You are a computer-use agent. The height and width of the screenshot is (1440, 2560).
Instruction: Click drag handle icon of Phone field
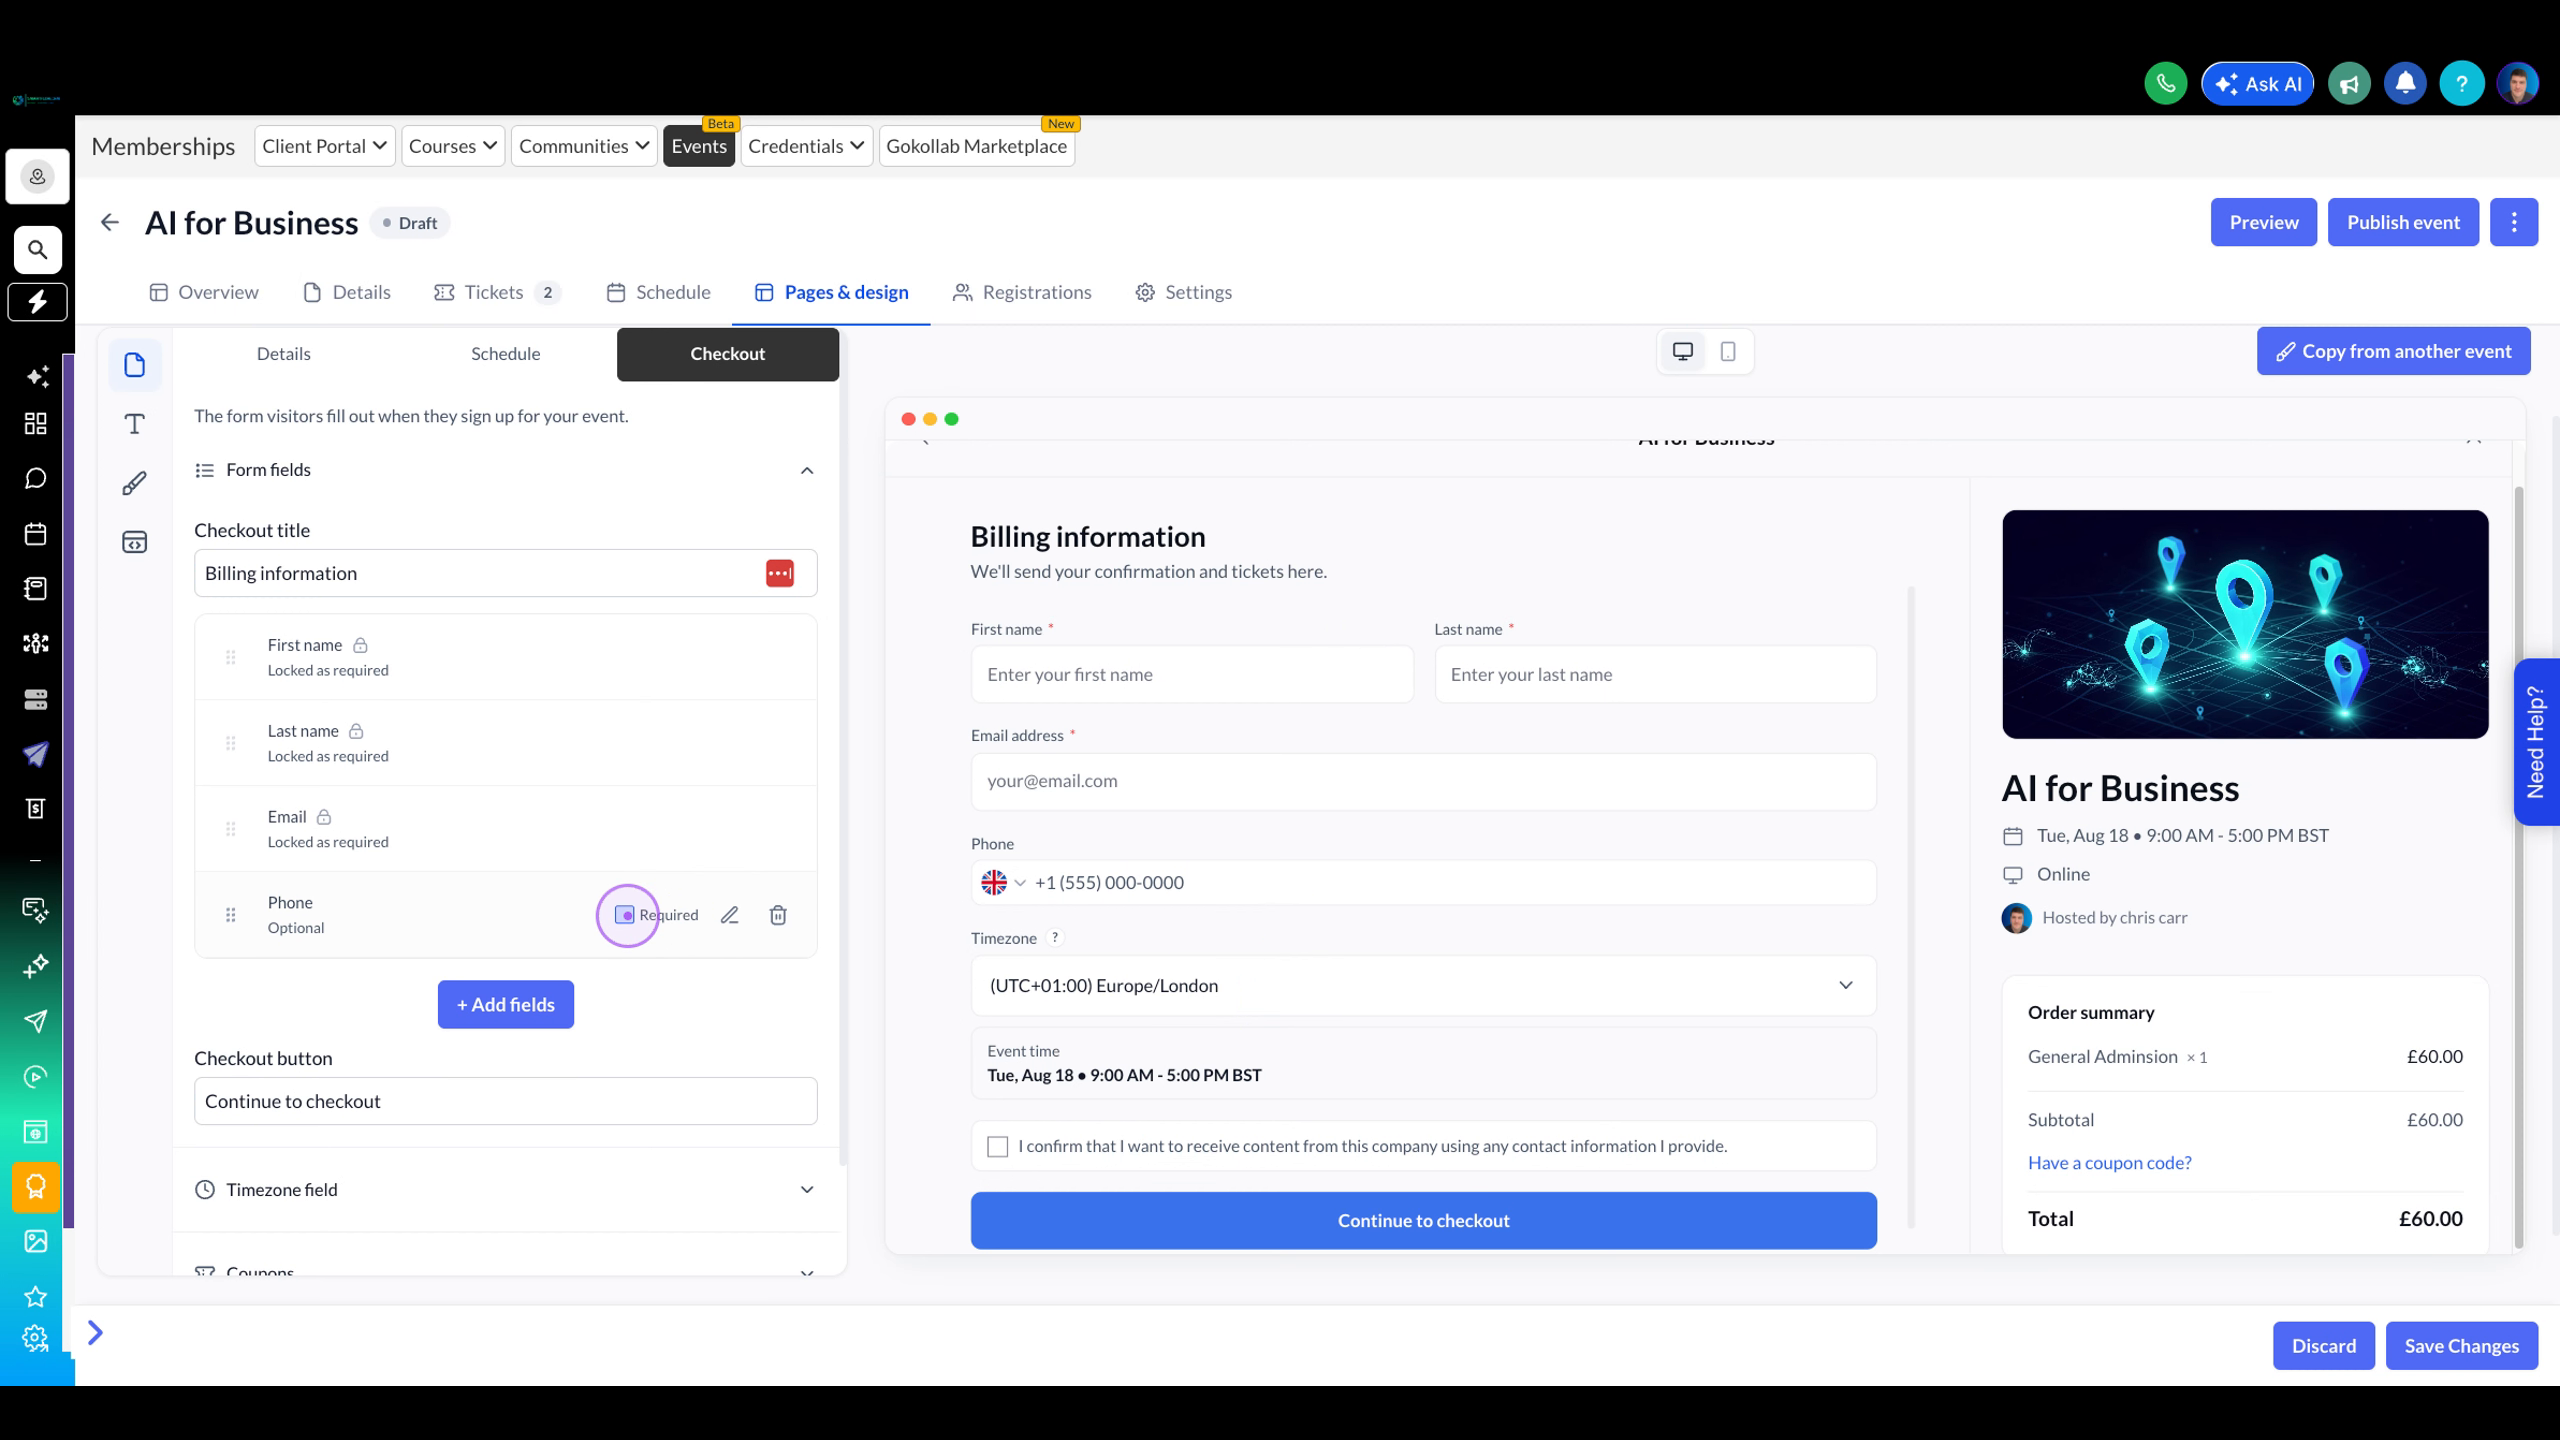pos(231,915)
